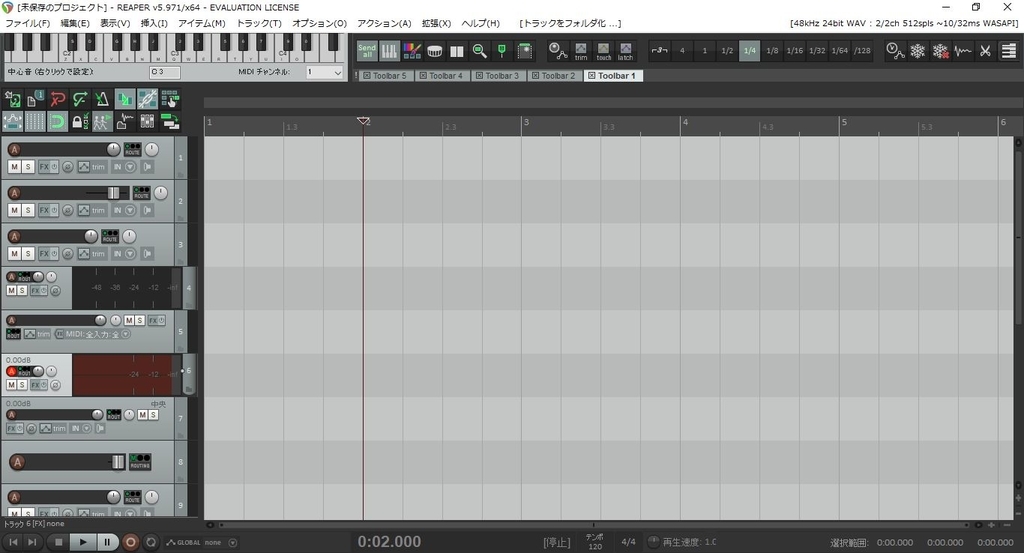This screenshot has height=553, width=1024.
Task: Click track 1 pan knob
Action: [x=152, y=150]
